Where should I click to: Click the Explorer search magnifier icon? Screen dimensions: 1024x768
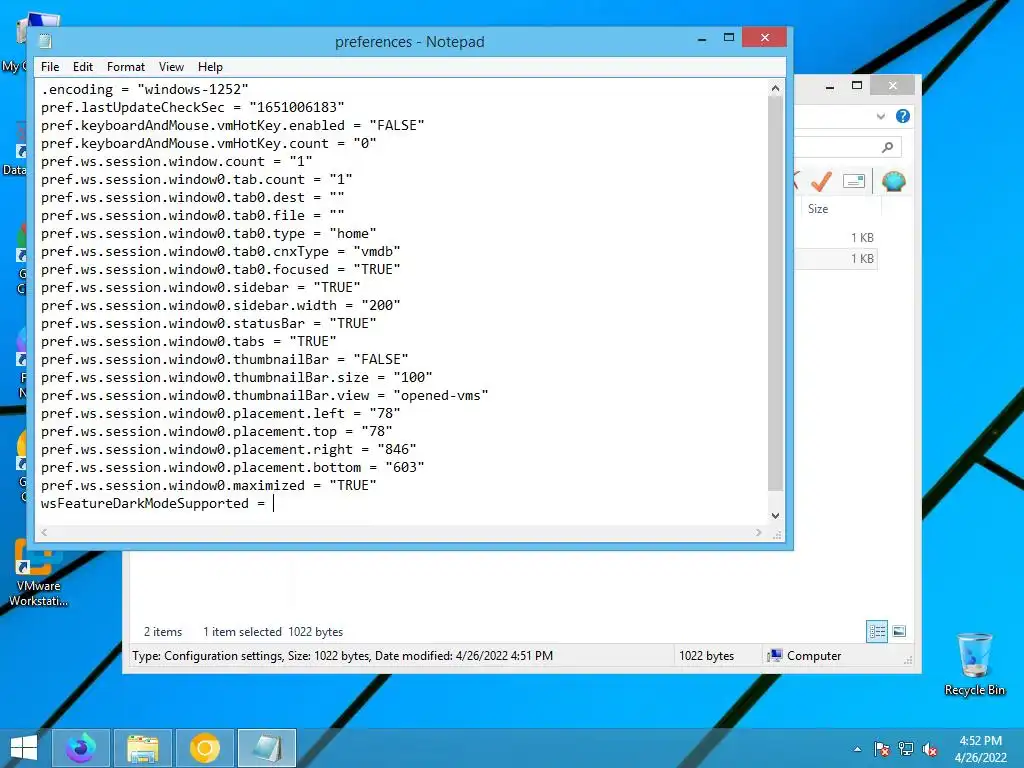(887, 148)
